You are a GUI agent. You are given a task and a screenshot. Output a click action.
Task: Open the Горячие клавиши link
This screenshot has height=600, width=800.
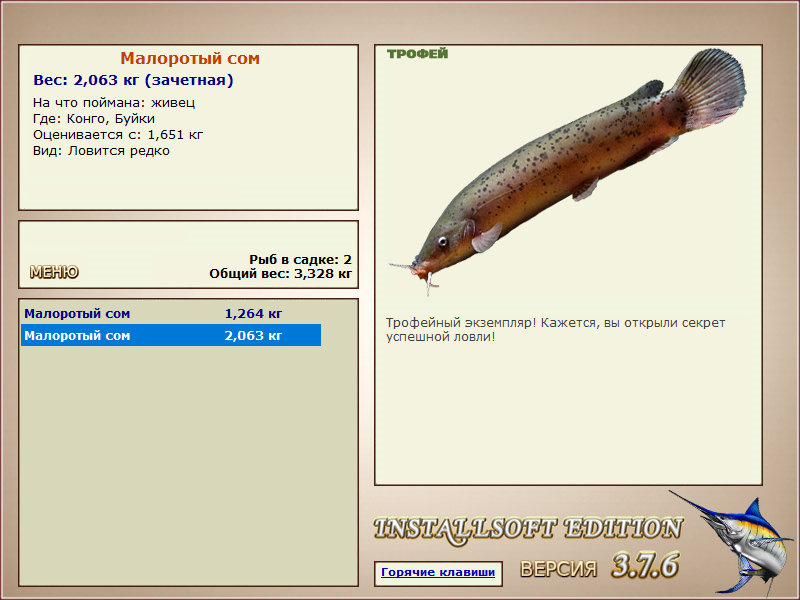point(438,572)
